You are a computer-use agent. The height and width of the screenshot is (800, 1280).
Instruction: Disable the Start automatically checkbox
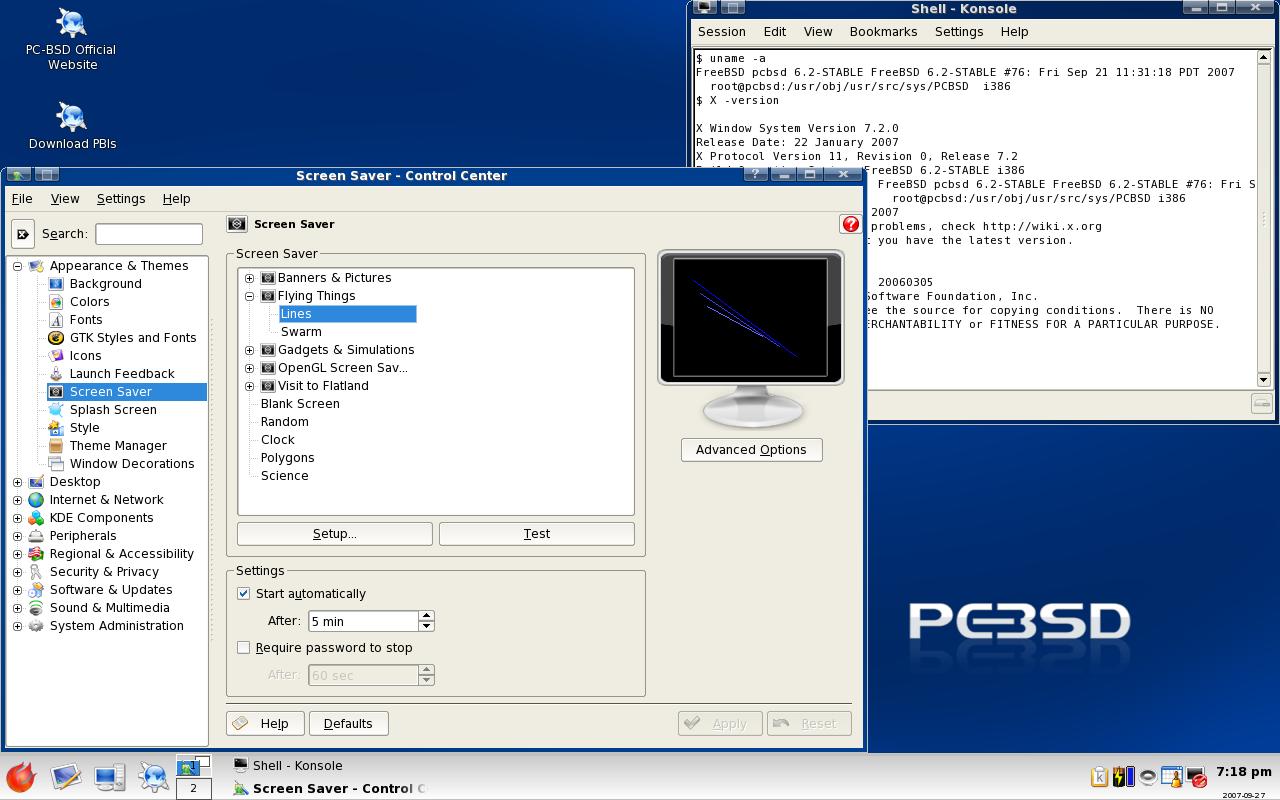pyautogui.click(x=243, y=594)
